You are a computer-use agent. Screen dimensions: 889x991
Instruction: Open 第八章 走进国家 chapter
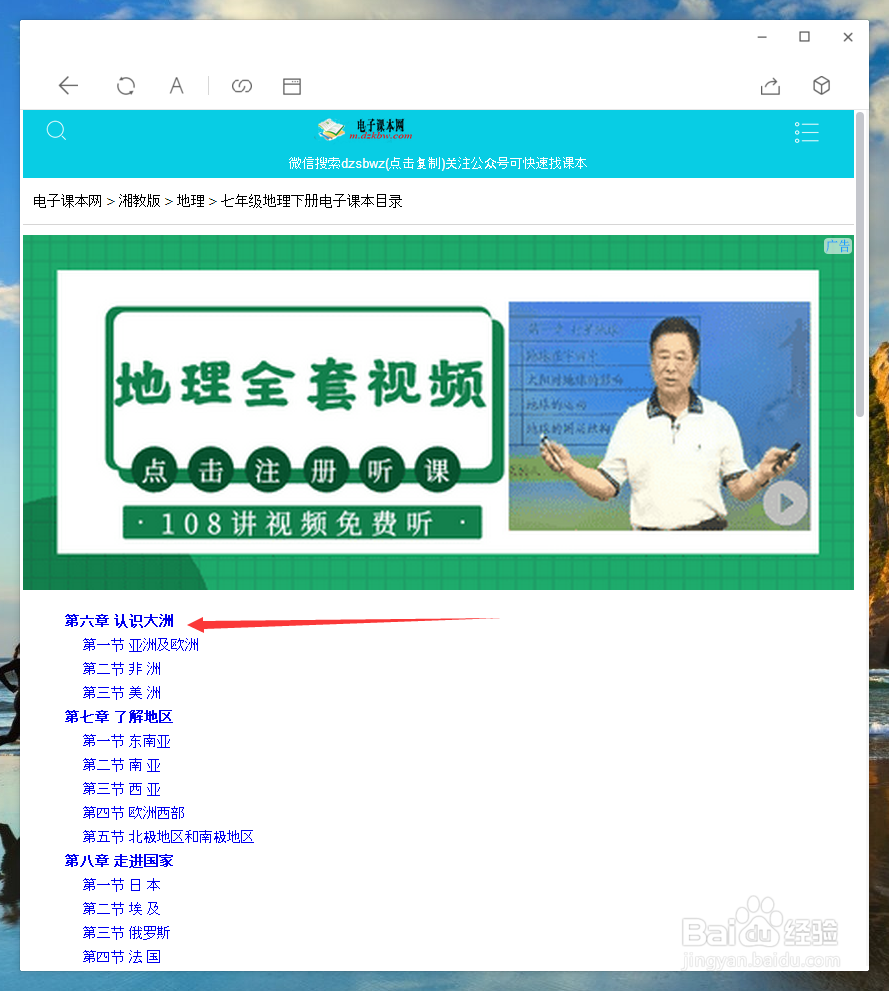click(x=119, y=861)
